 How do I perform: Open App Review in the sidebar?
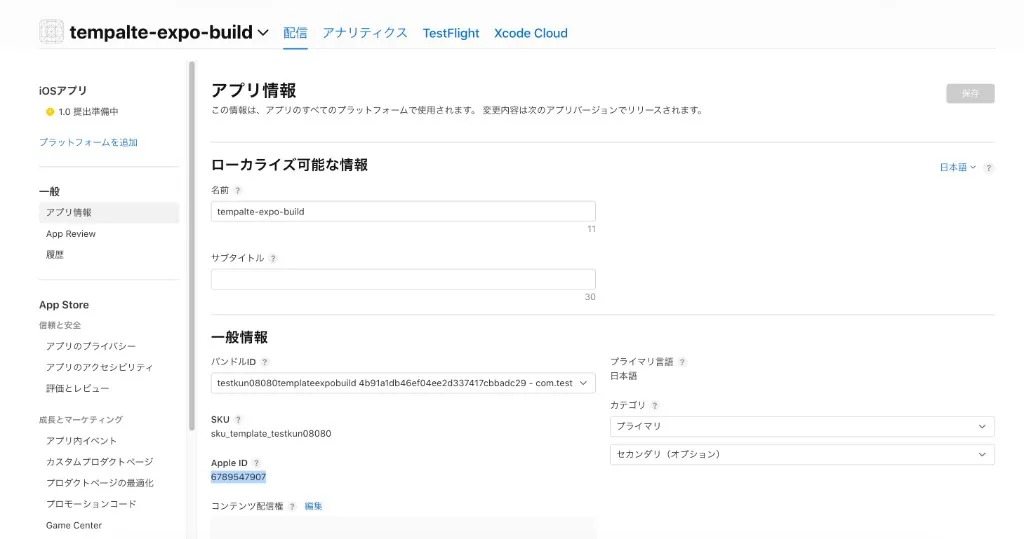pyautogui.click(x=71, y=234)
